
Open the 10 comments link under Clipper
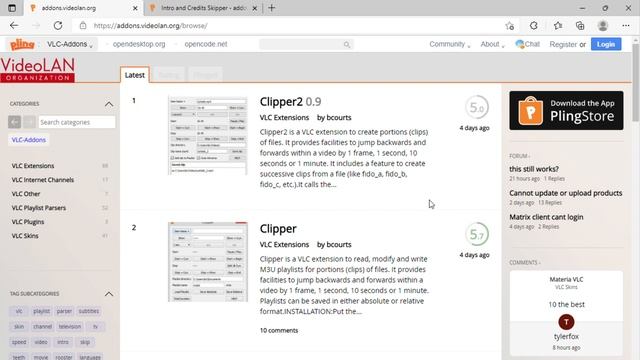279,331
